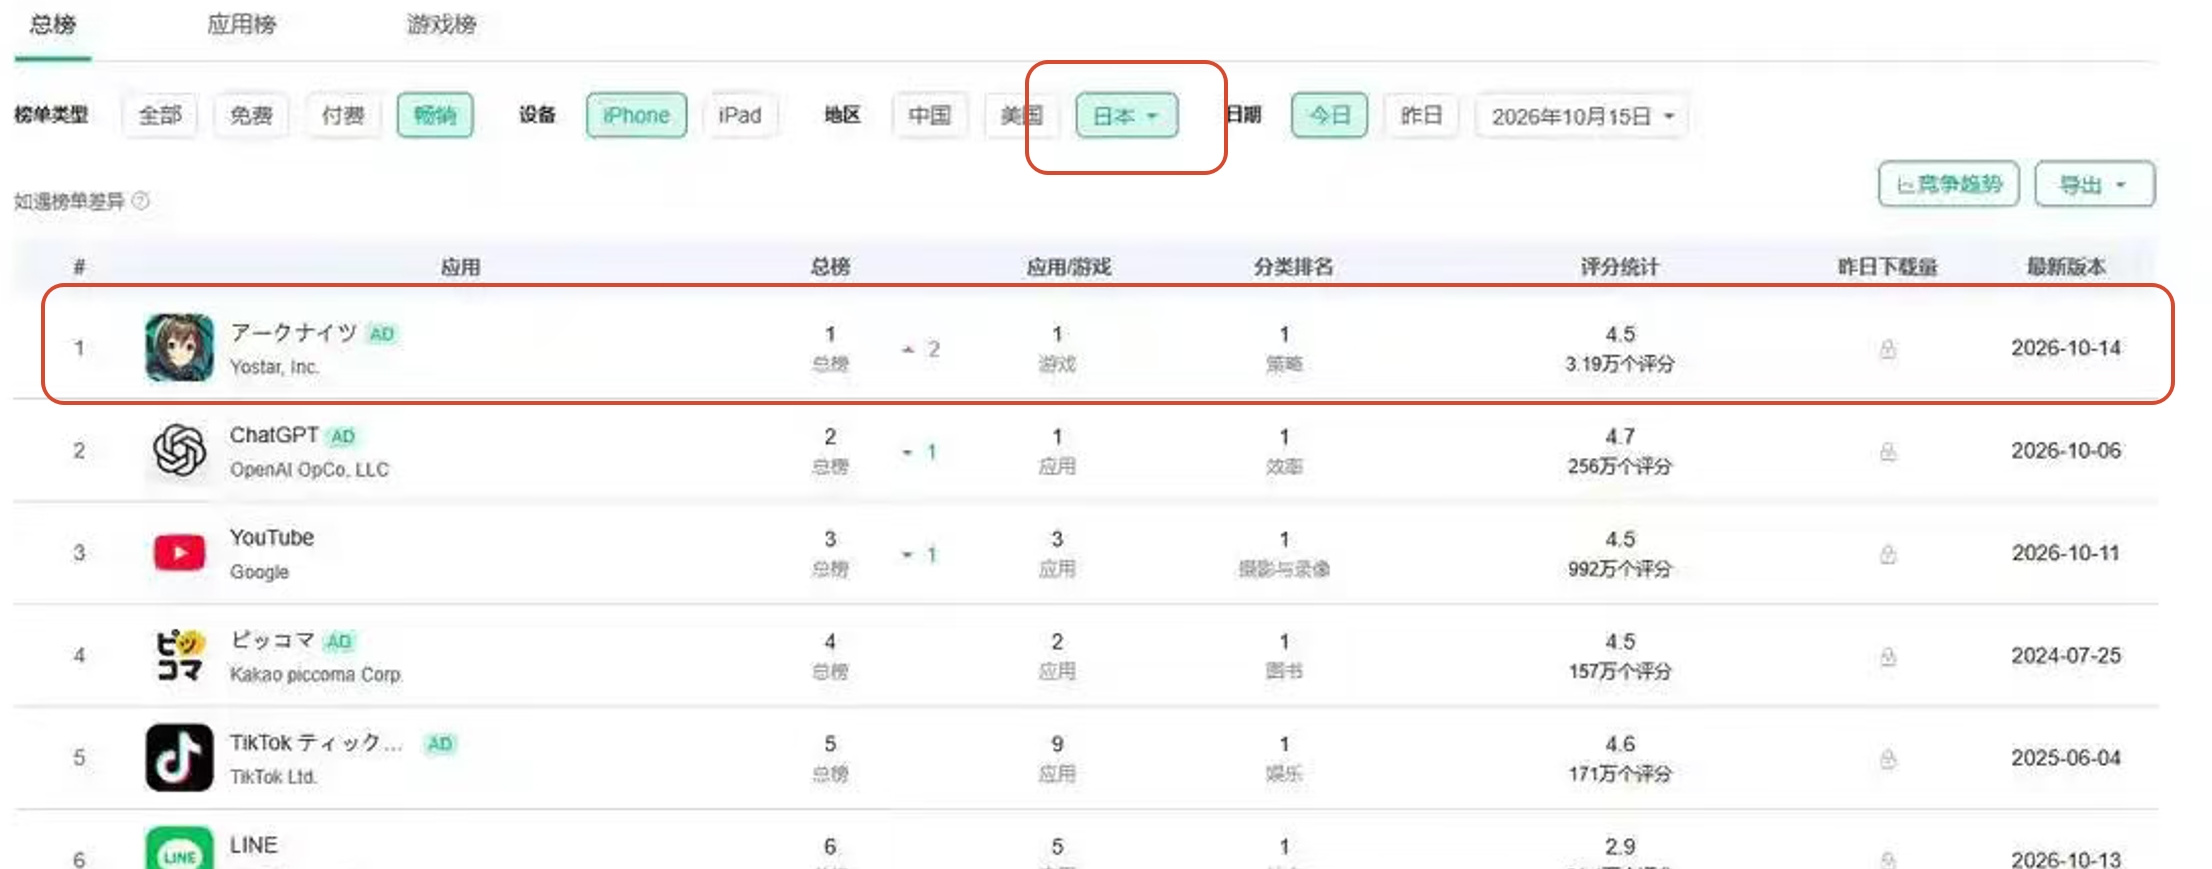Click the lock icon in ピッコマ row
Screen dimensions: 2212x869
click(x=1888, y=657)
